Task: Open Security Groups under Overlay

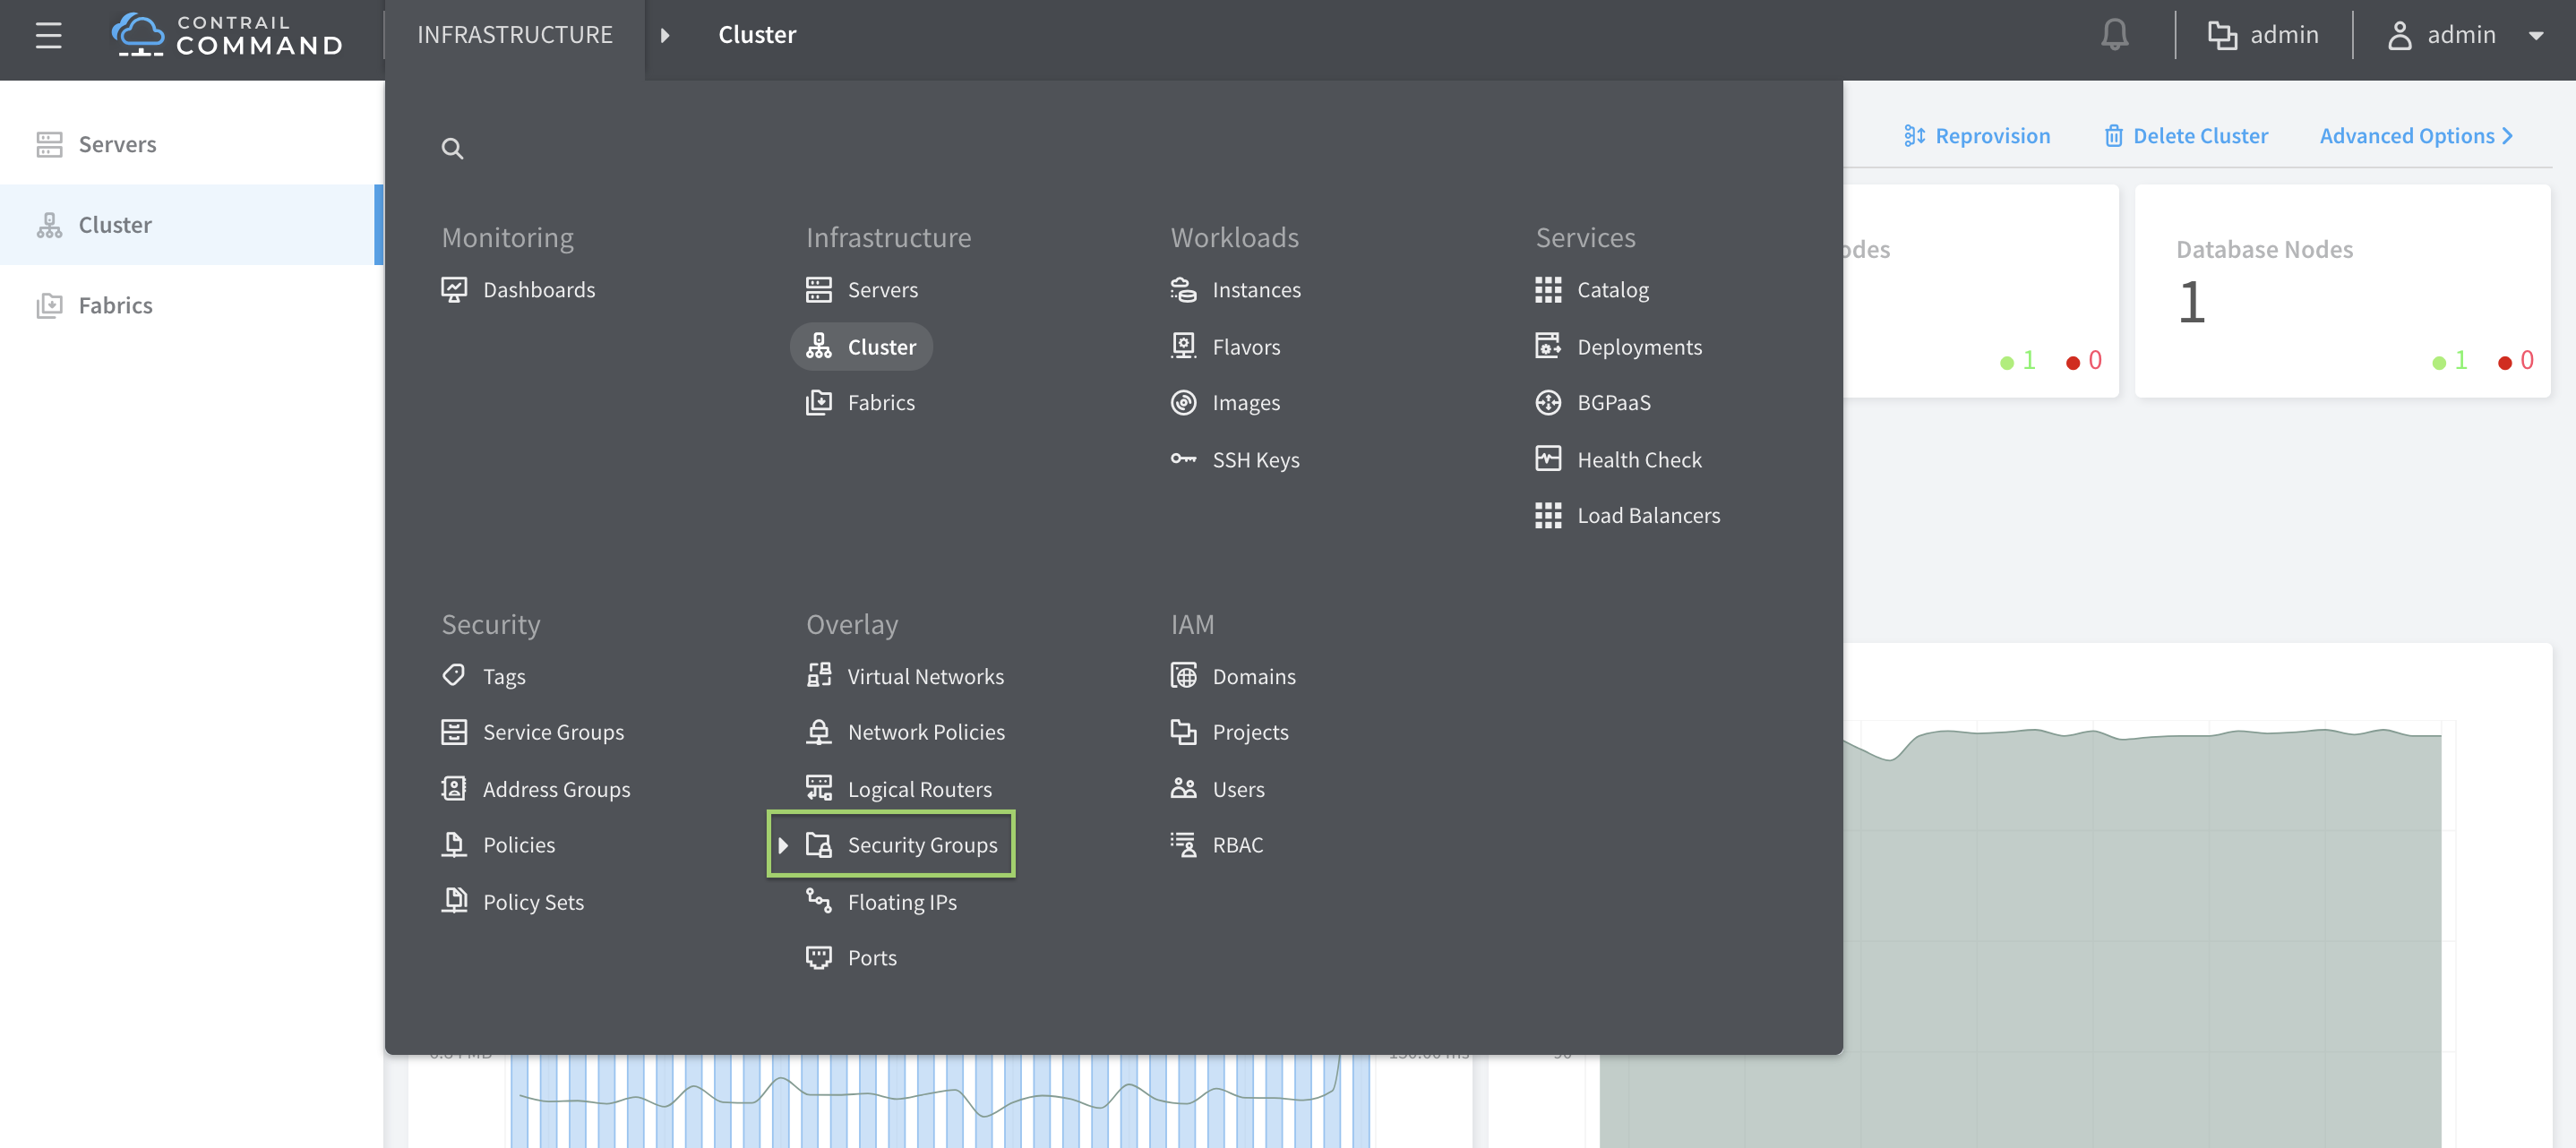Action: point(922,845)
